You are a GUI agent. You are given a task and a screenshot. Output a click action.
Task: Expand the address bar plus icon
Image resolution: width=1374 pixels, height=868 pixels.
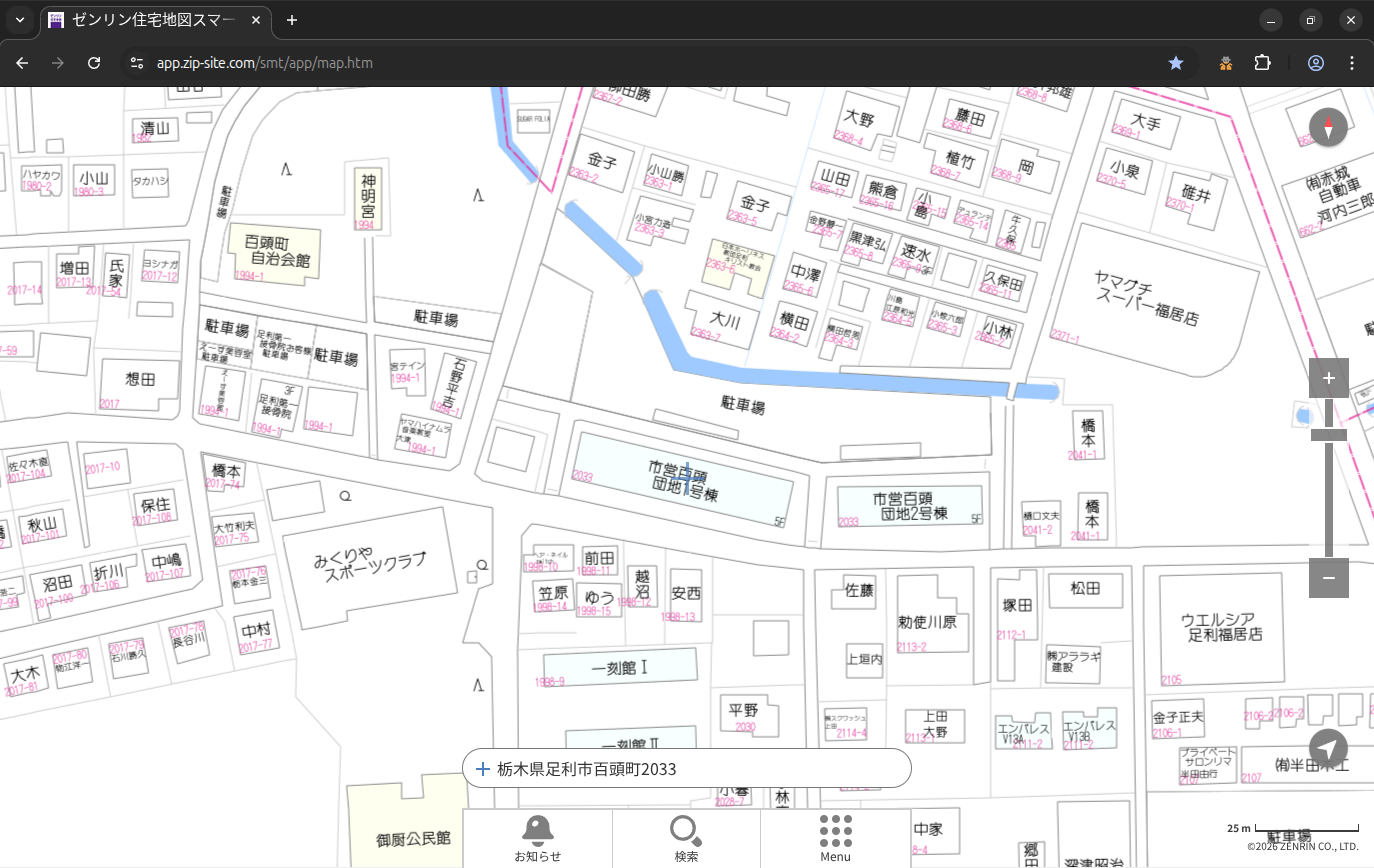[483, 769]
